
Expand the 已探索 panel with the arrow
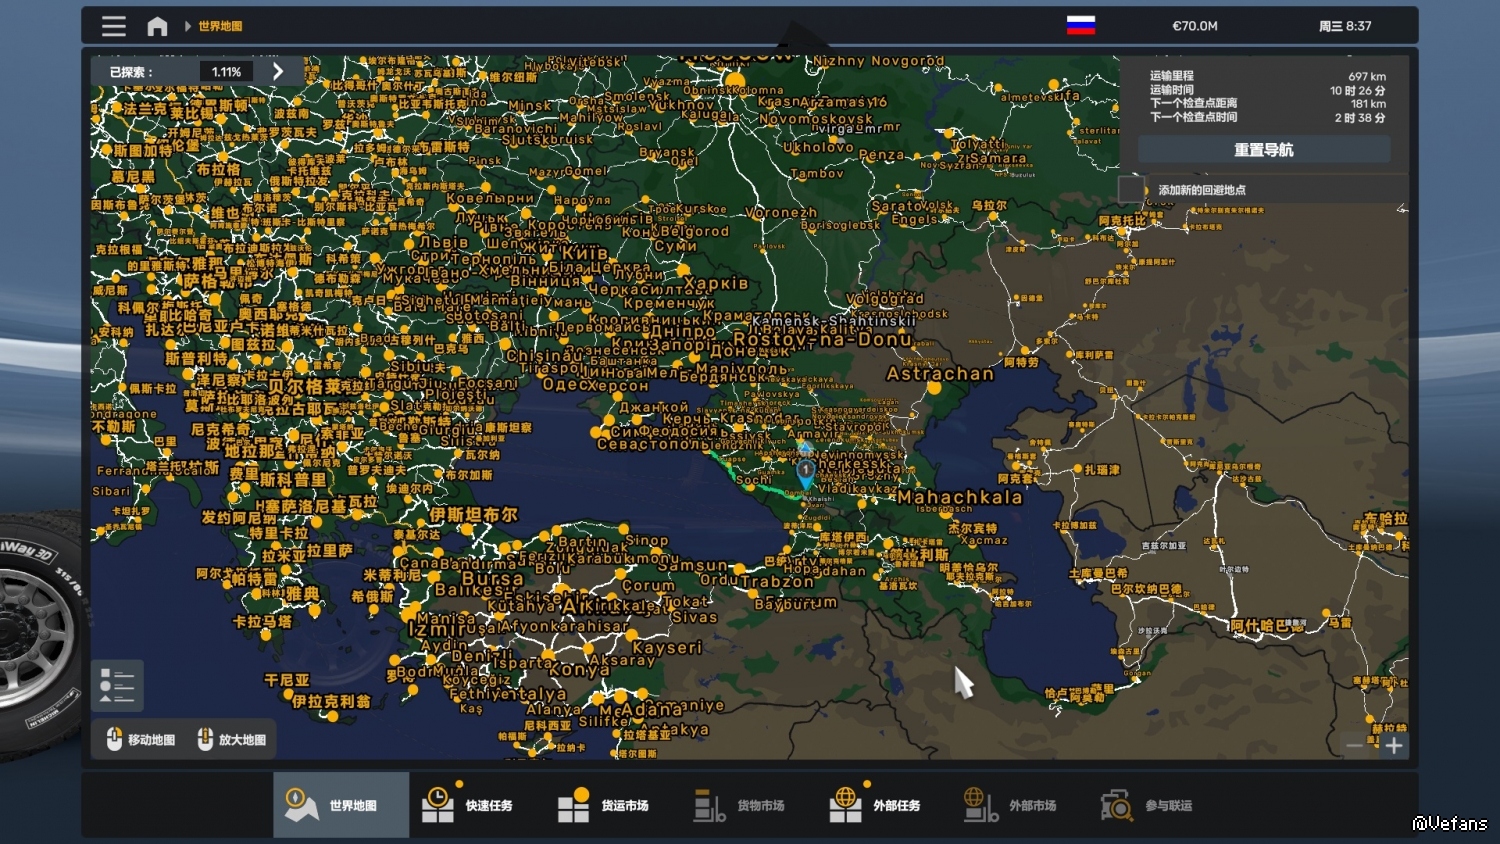[278, 71]
